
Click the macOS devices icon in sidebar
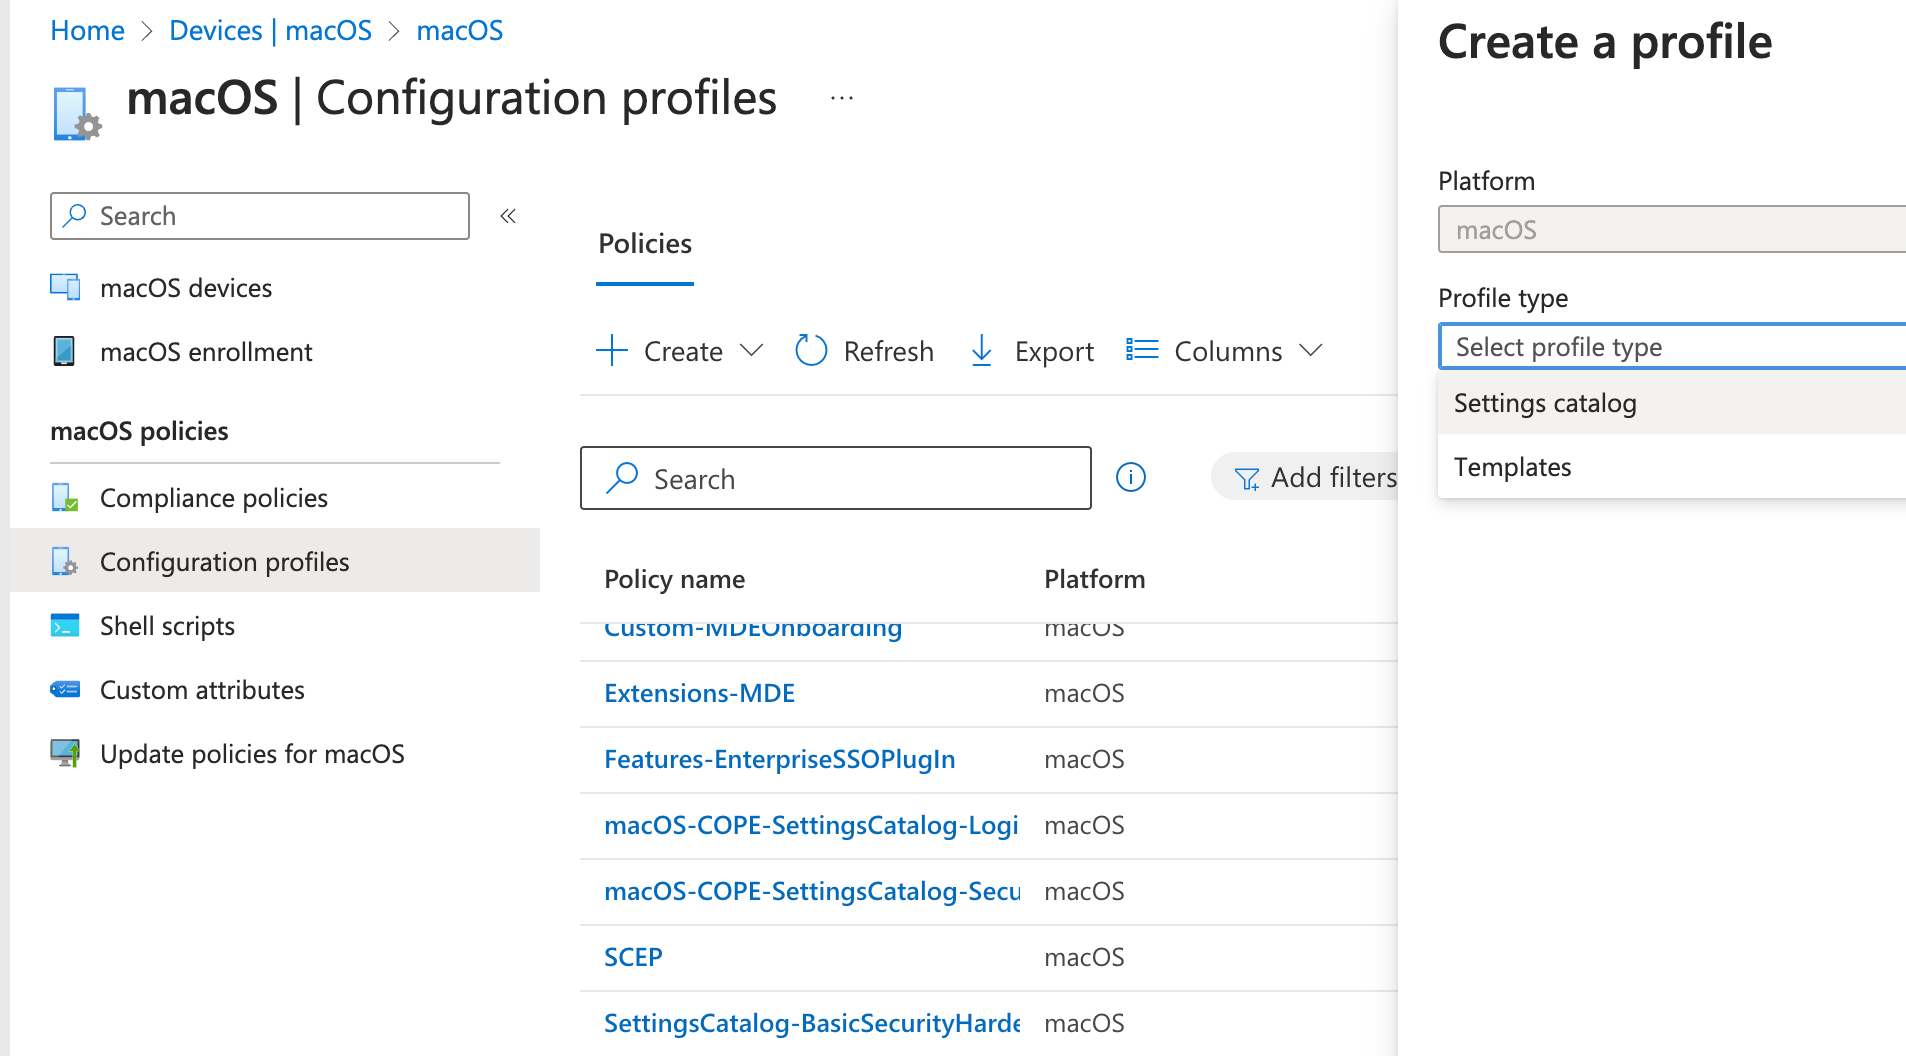coord(65,287)
